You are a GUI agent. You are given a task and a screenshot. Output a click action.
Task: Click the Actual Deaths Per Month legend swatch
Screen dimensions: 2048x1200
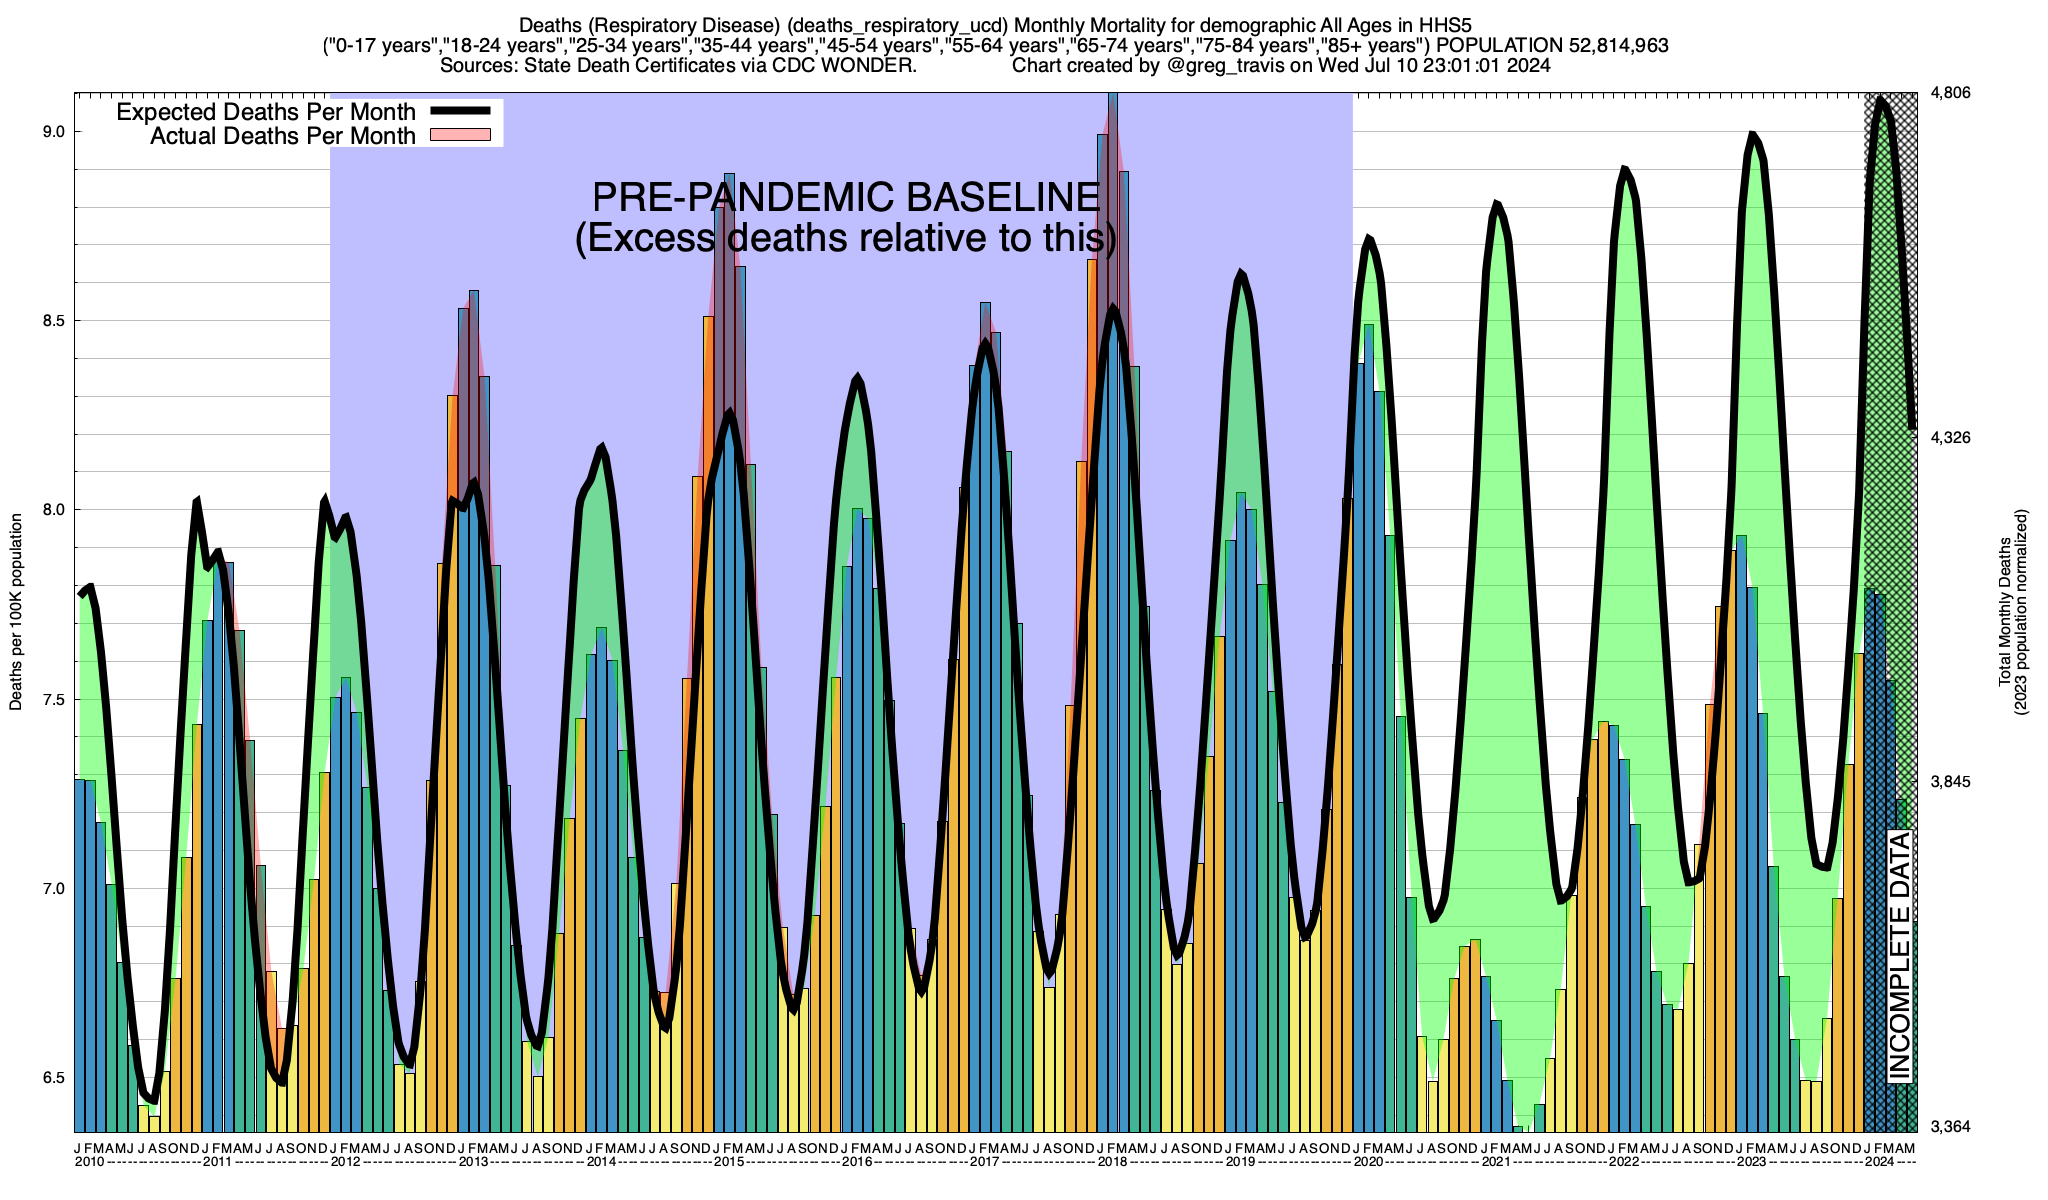click(x=460, y=135)
